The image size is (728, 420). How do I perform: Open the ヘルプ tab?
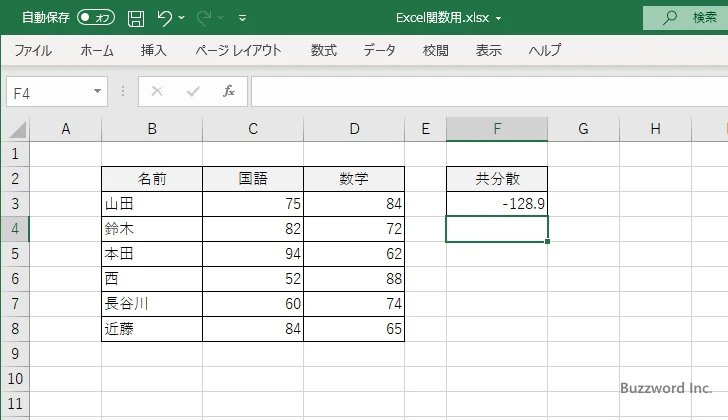545,50
